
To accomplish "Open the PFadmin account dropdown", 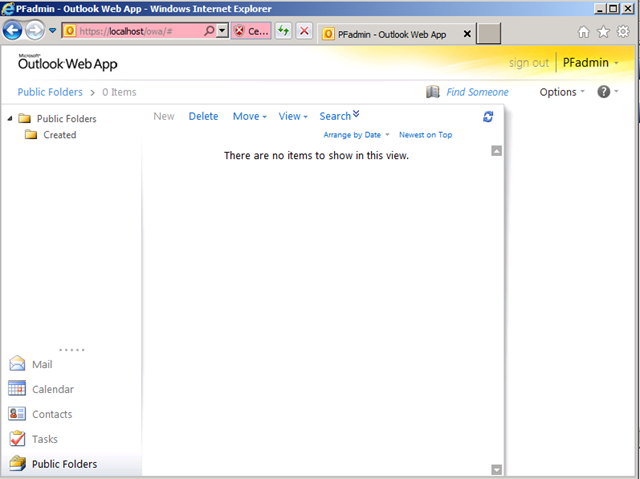I will click(590, 63).
